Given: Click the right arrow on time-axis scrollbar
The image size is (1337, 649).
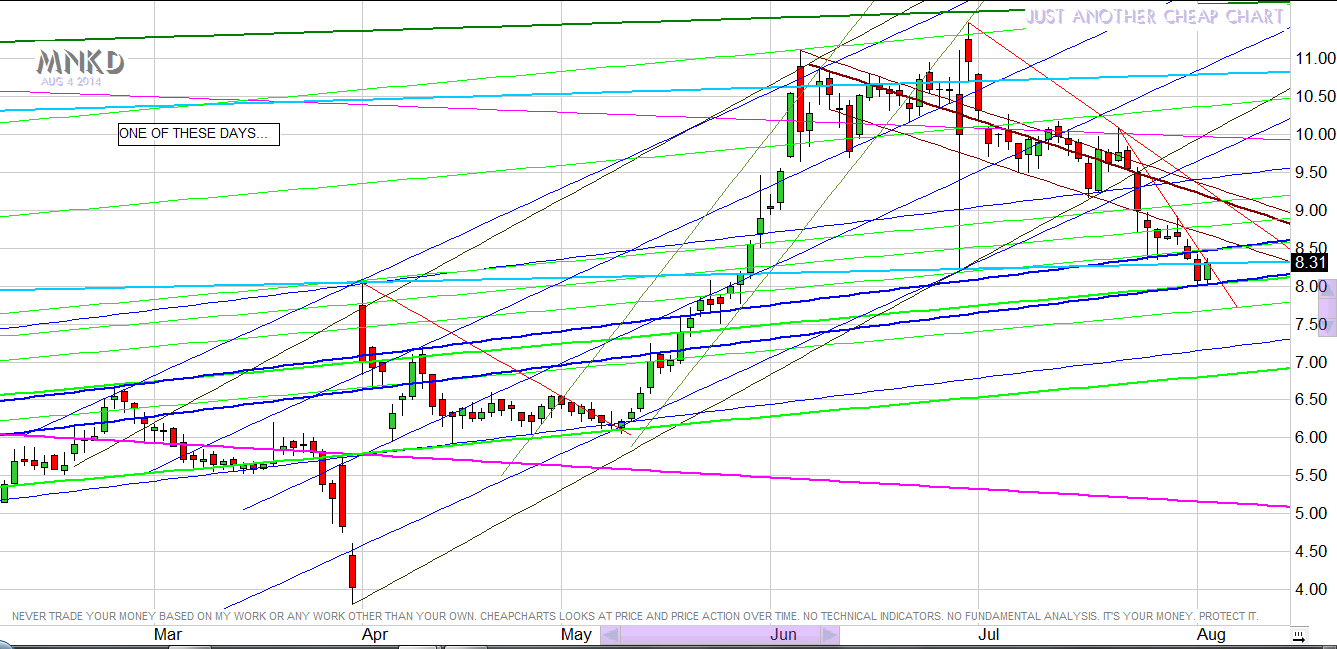Looking at the screenshot, I should tap(829, 635).
